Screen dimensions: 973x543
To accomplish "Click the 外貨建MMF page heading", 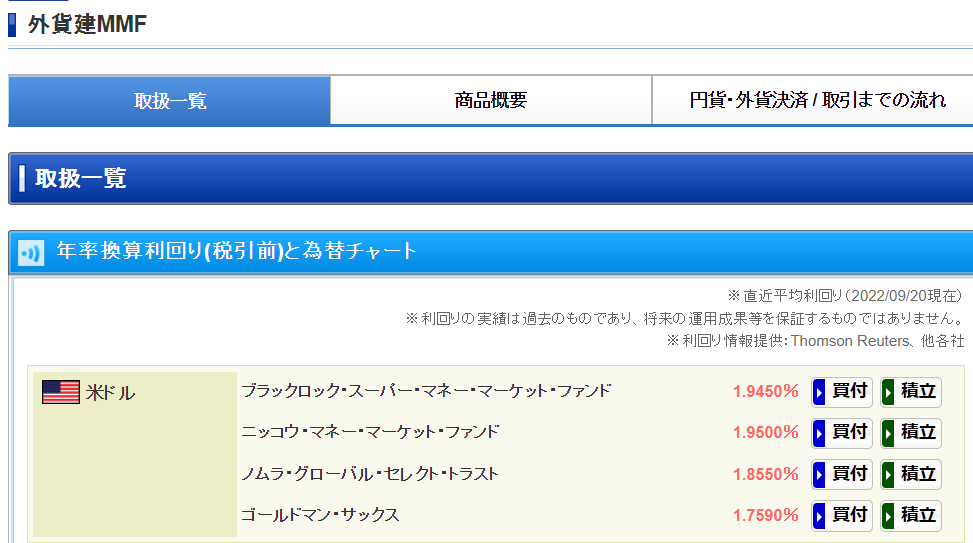I will coord(87,24).
